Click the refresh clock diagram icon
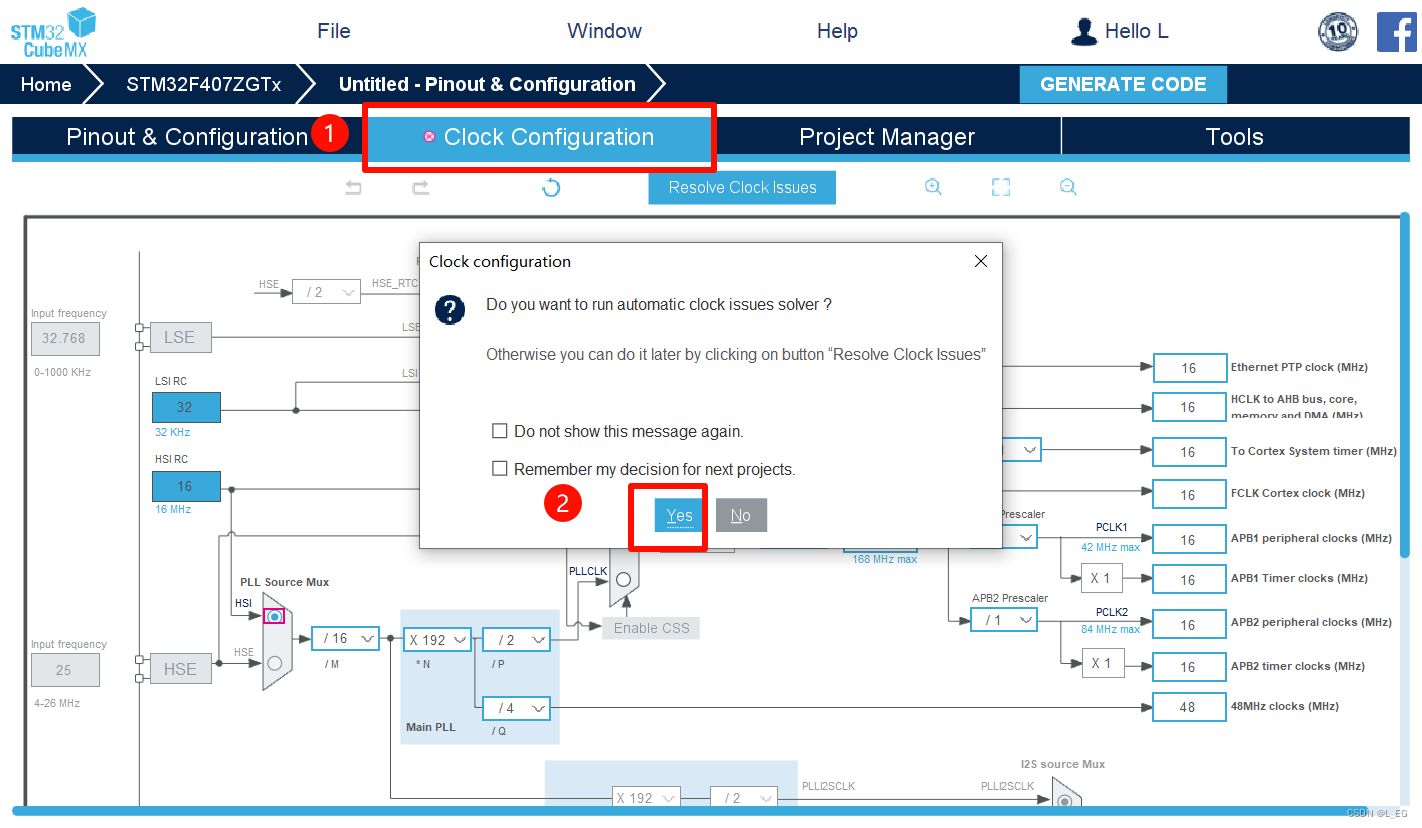Viewport: 1422px width, 828px height. click(551, 187)
